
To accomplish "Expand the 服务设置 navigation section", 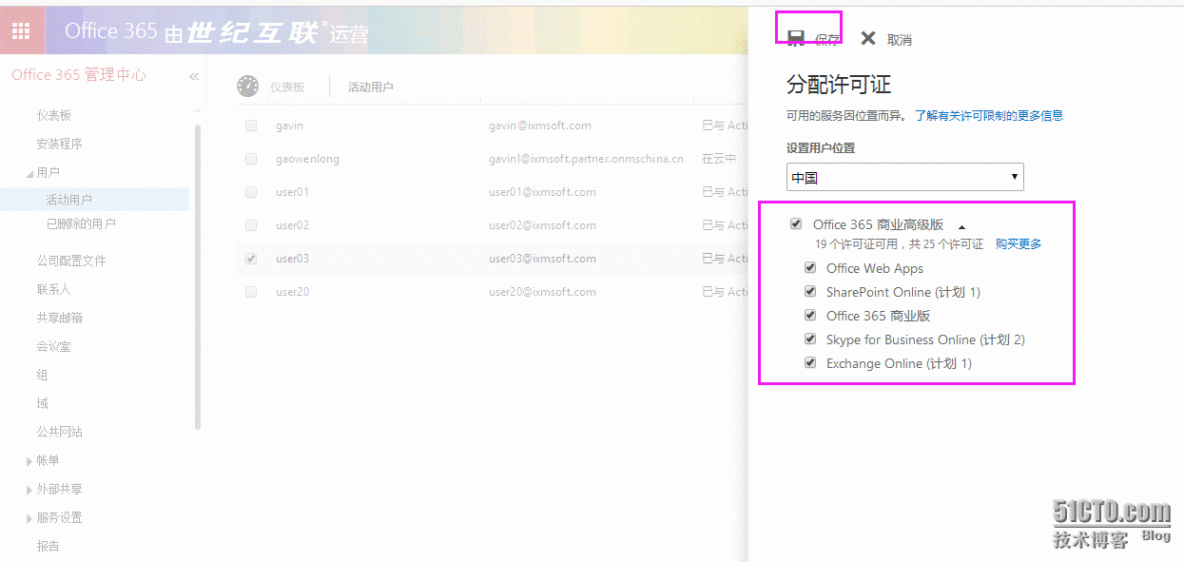I will pos(29,518).
